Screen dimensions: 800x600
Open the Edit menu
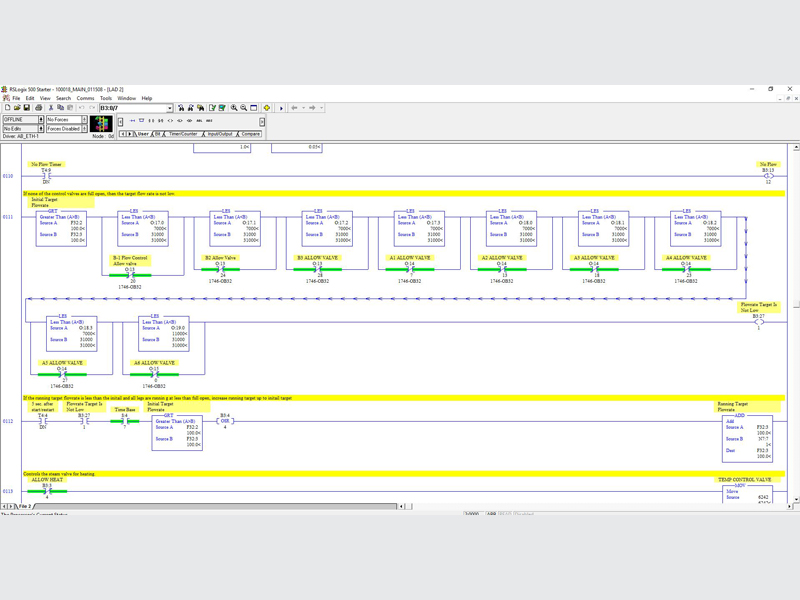point(30,98)
